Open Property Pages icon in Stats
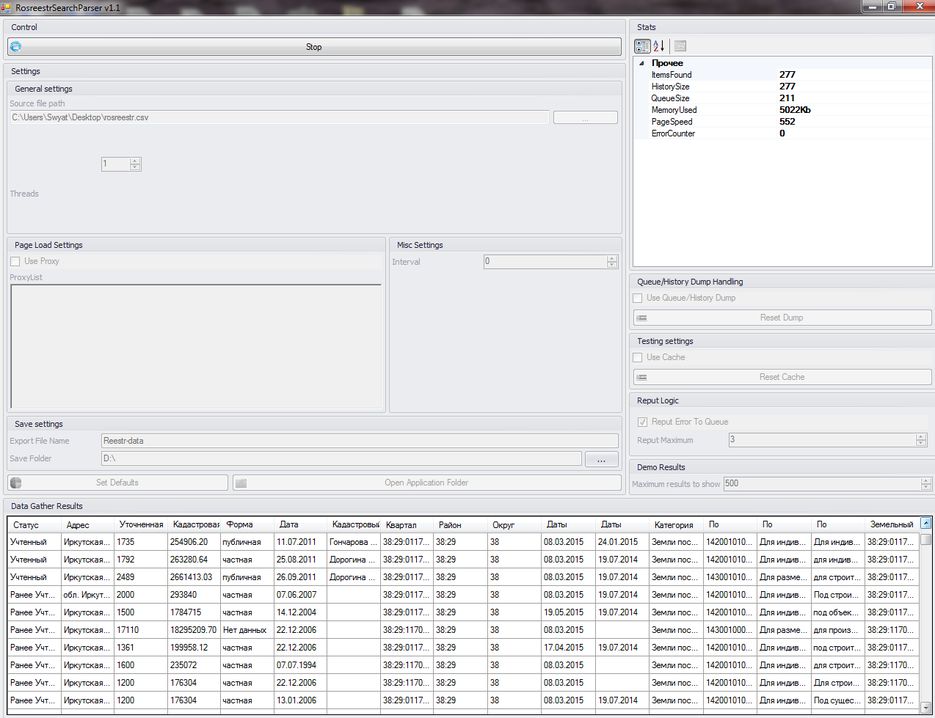 tap(680, 46)
